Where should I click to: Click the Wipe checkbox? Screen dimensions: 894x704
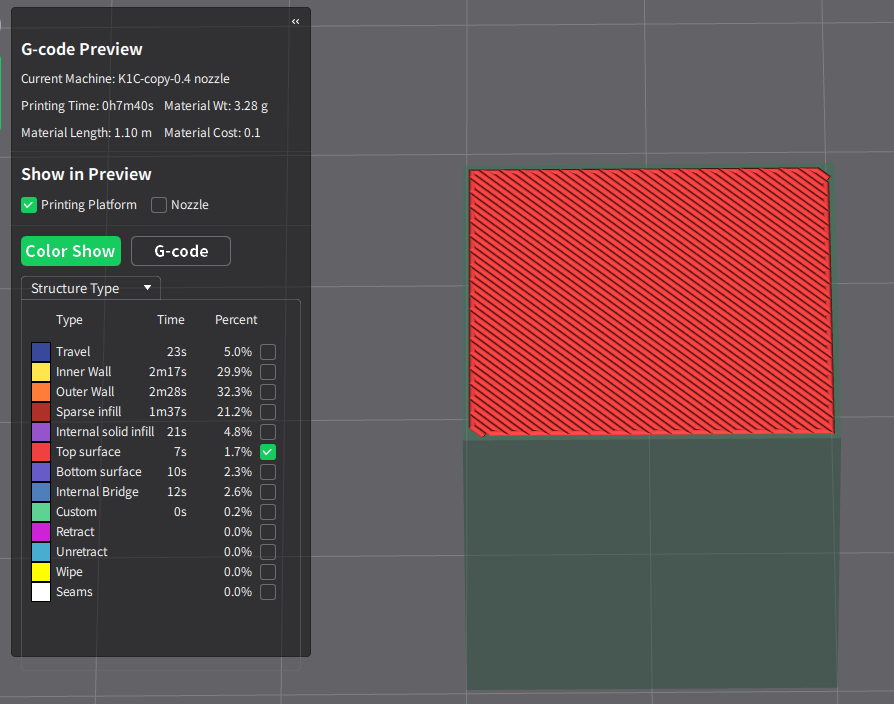pyautogui.click(x=268, y=572)
